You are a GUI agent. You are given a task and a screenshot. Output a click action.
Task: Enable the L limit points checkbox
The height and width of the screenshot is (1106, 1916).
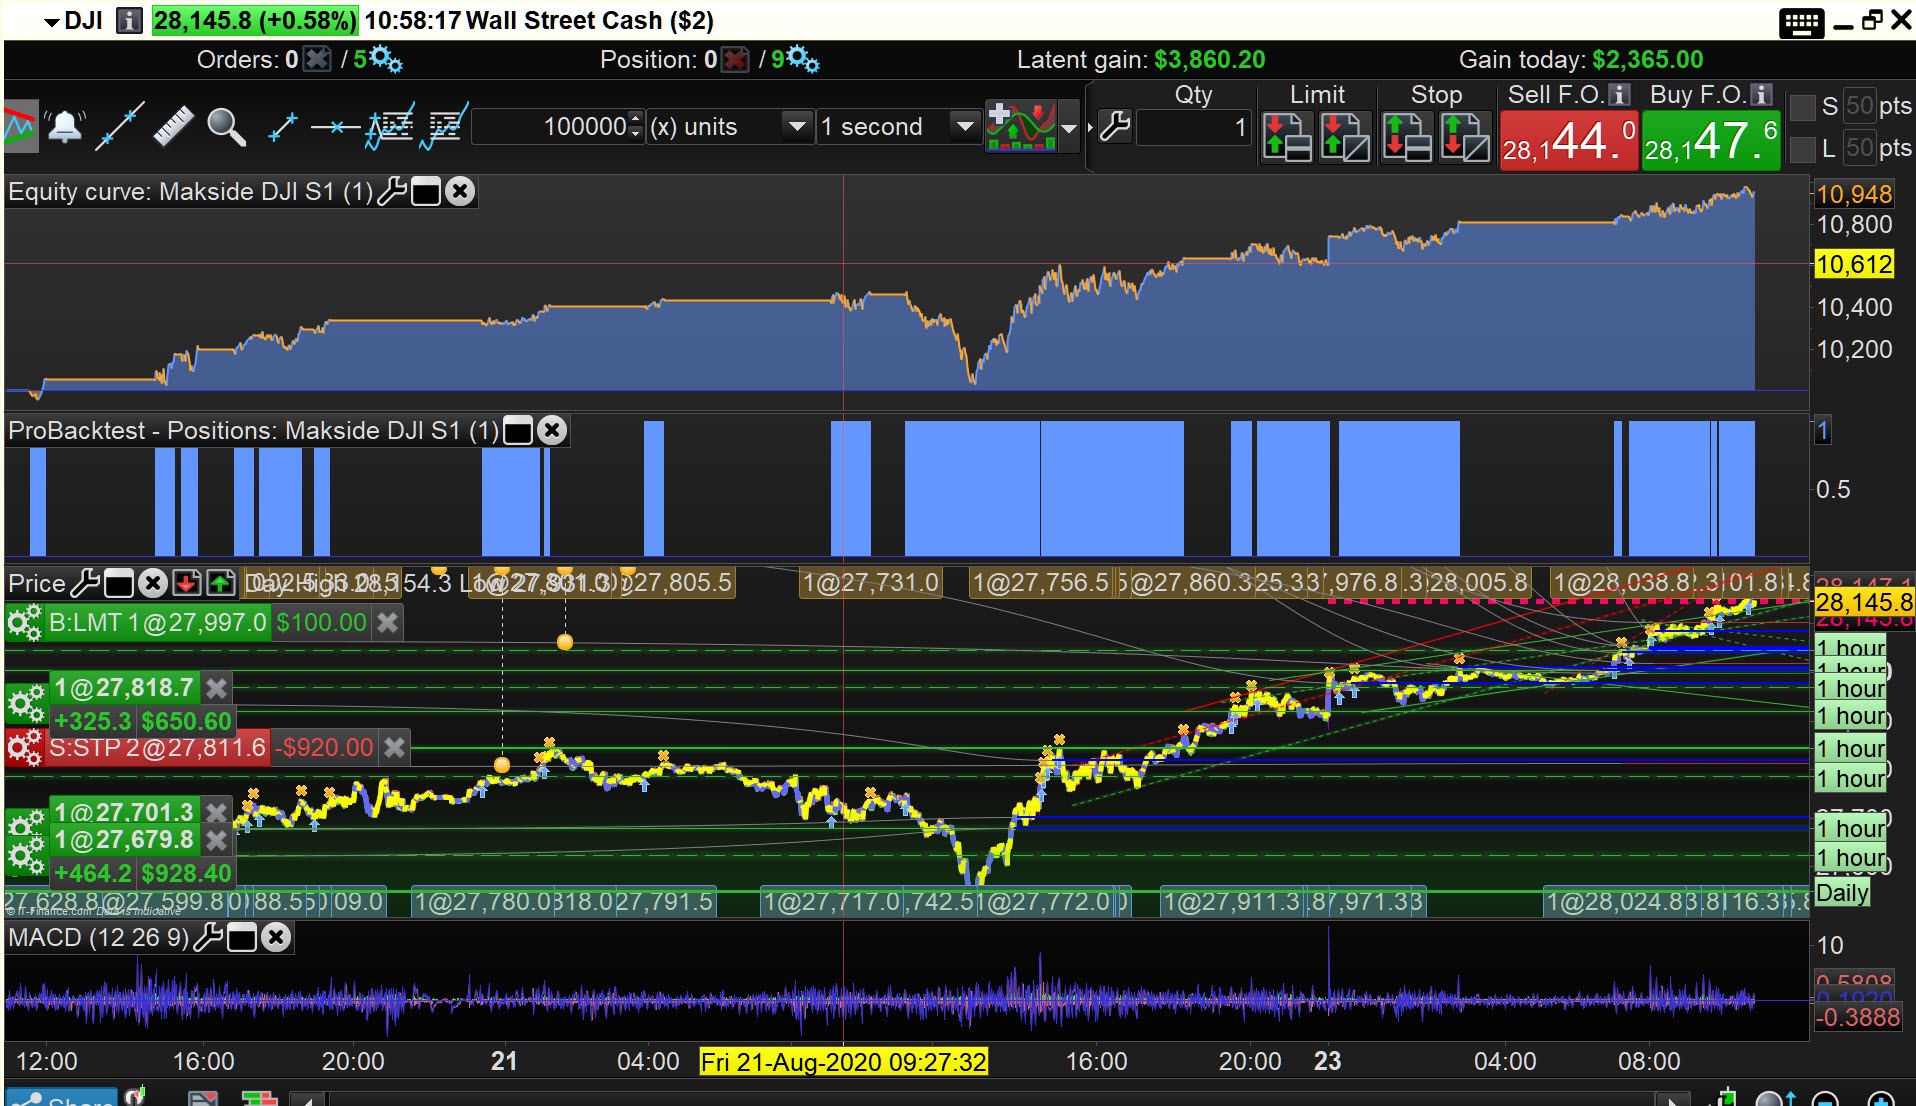pos(1802,149)
